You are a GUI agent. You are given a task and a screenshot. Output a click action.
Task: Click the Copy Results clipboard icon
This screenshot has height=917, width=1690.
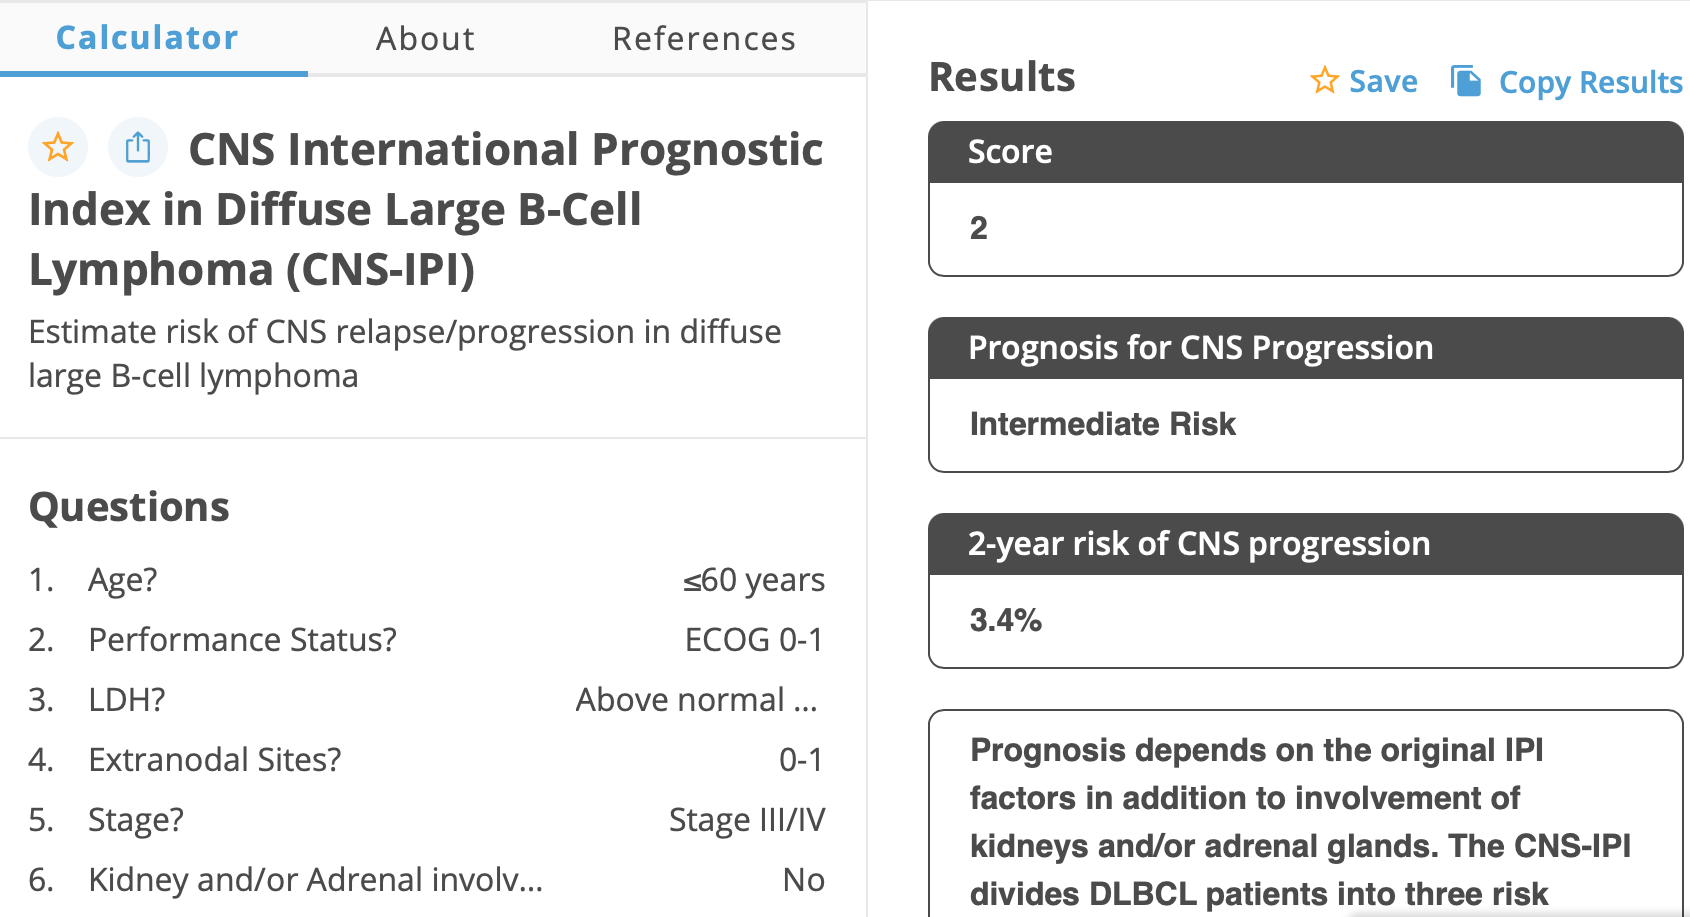tap(1466, 81)
